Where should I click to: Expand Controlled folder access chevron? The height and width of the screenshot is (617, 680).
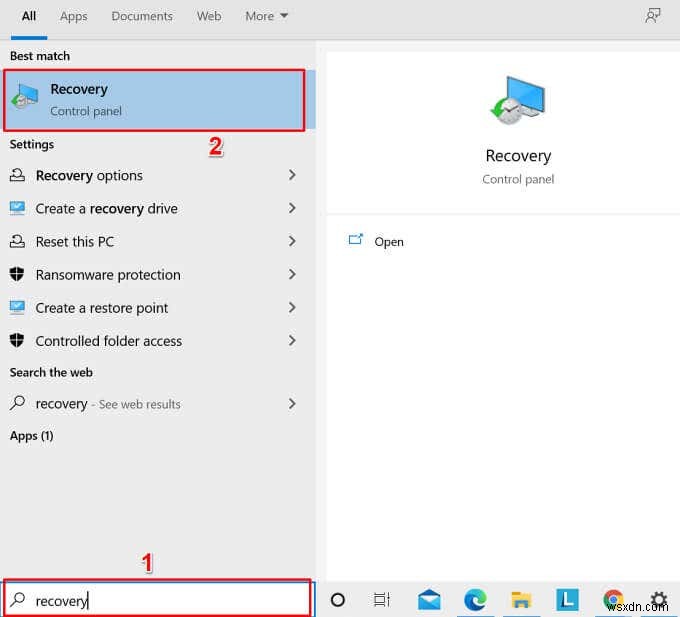pyautogui.click(x=292, y=340)
